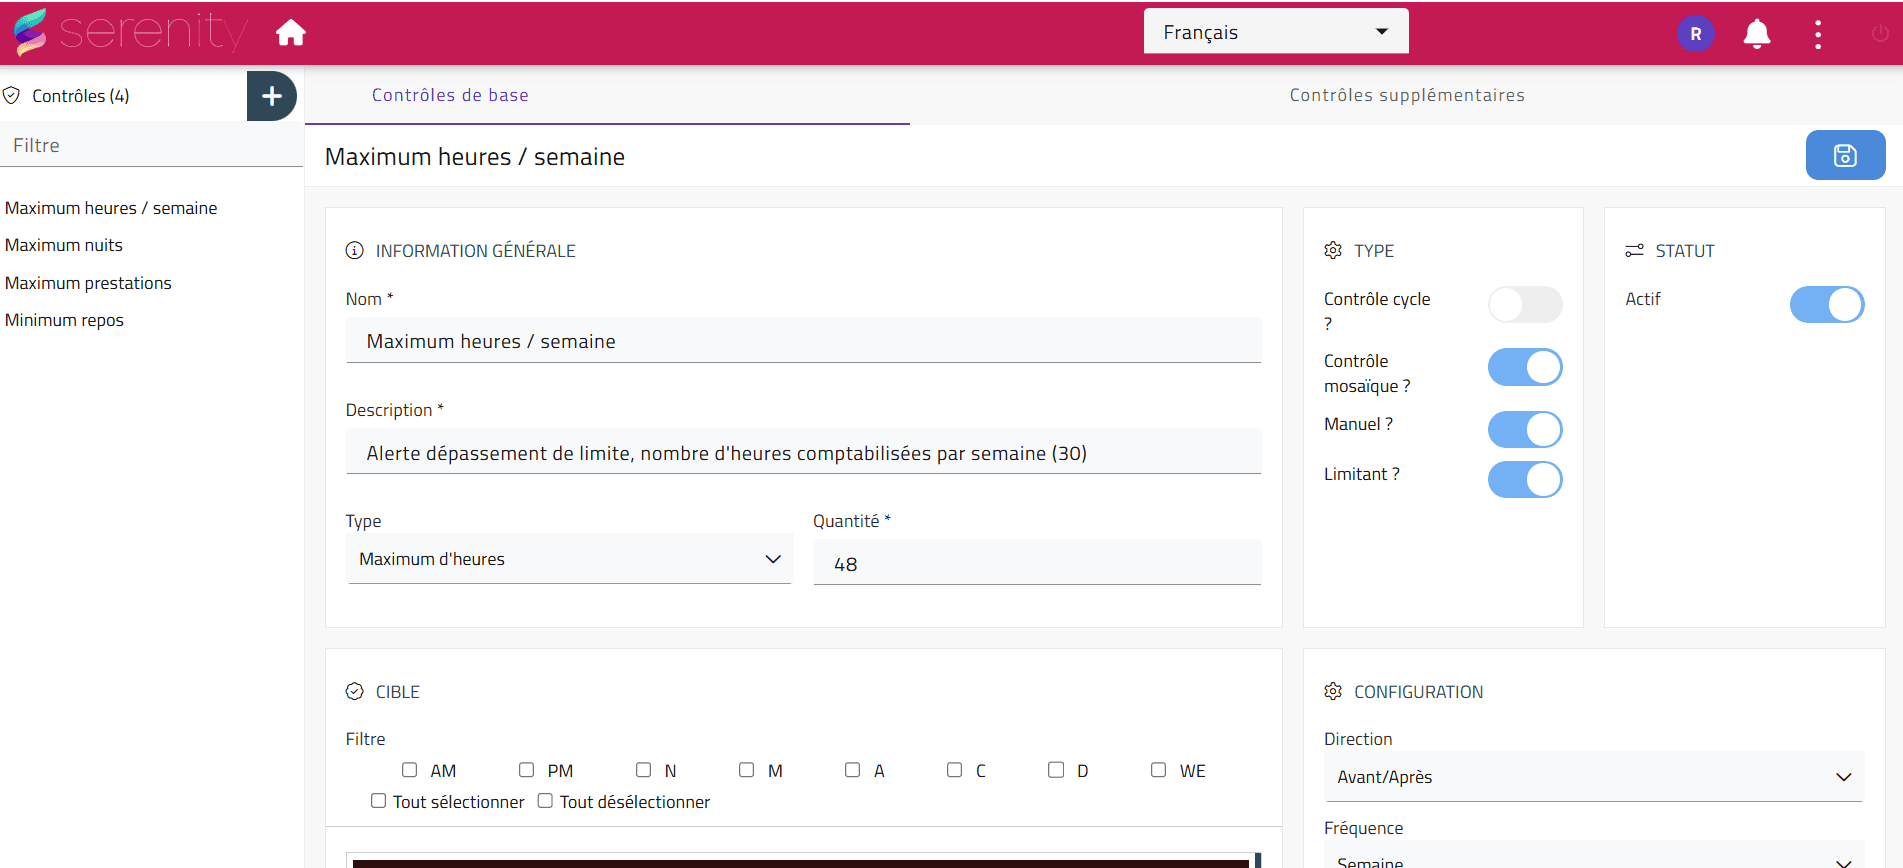This screenshot has height=868, width=1903.
Task: Open Maximum nuits in the sidebar
Action: (x=64, y=245)
